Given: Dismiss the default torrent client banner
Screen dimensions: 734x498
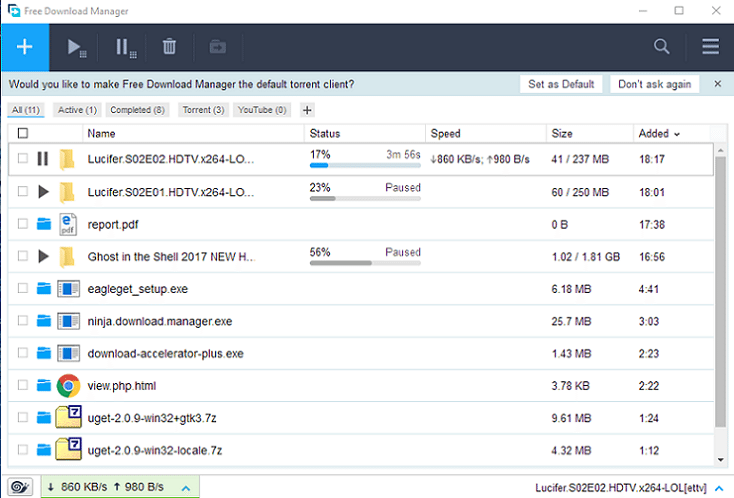Looking at the screenshot, I should click(717, 84).
